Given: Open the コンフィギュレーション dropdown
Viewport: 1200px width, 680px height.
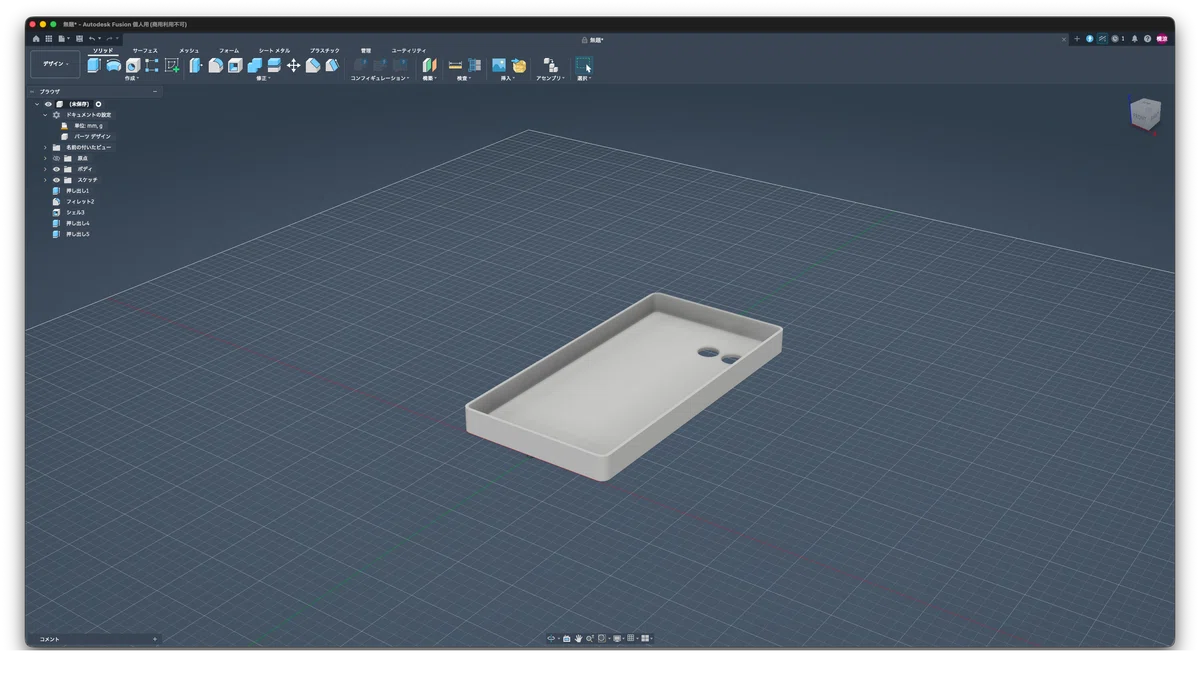Looking at the screenshot, I should (380, 78).
